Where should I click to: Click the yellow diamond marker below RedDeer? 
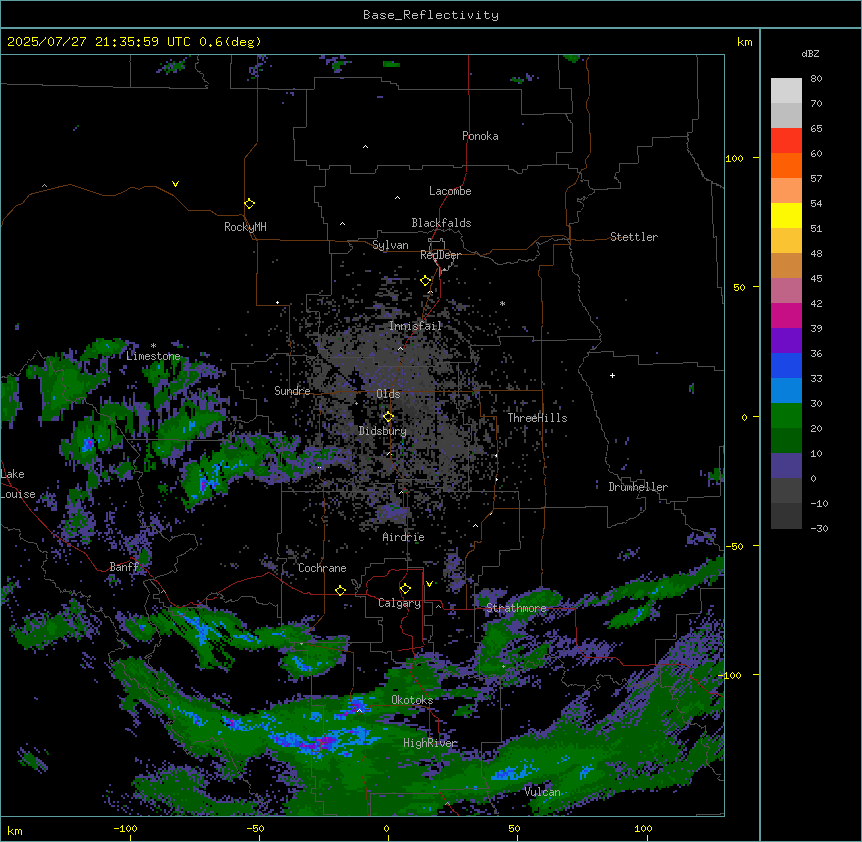point(426,281)
